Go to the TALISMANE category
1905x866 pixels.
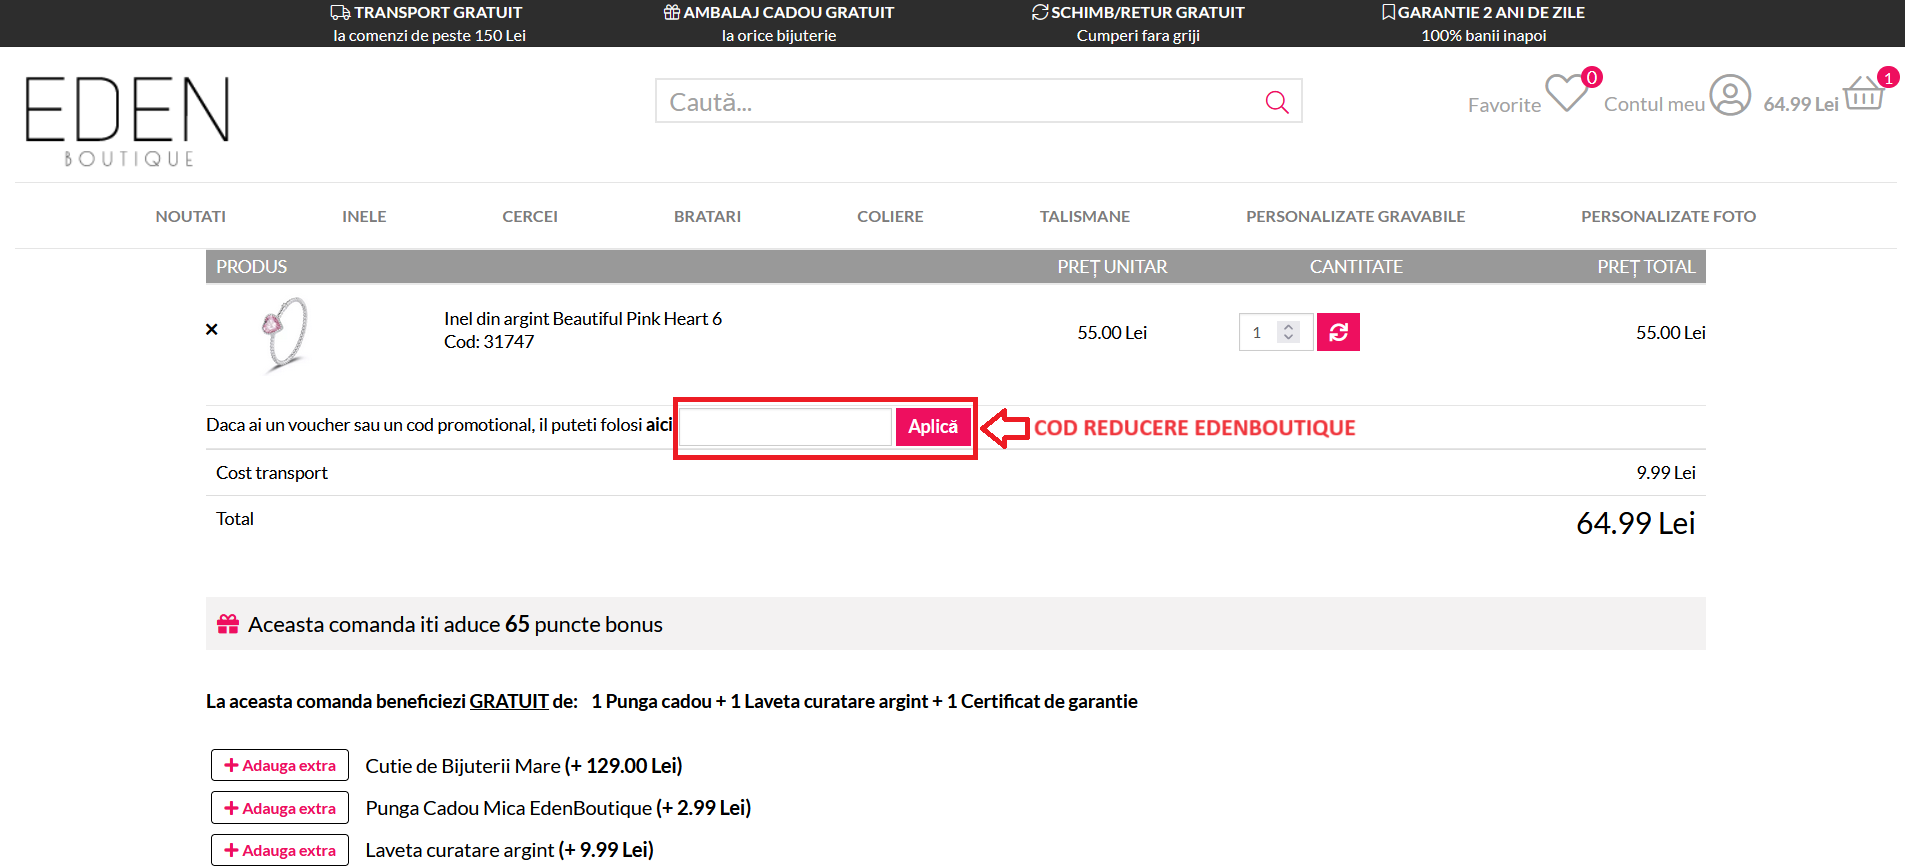click(x=1084, y=216)
